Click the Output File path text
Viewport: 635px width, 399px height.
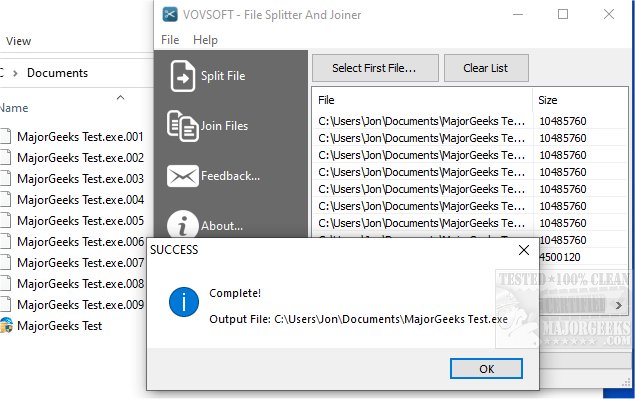pos(358,319)
